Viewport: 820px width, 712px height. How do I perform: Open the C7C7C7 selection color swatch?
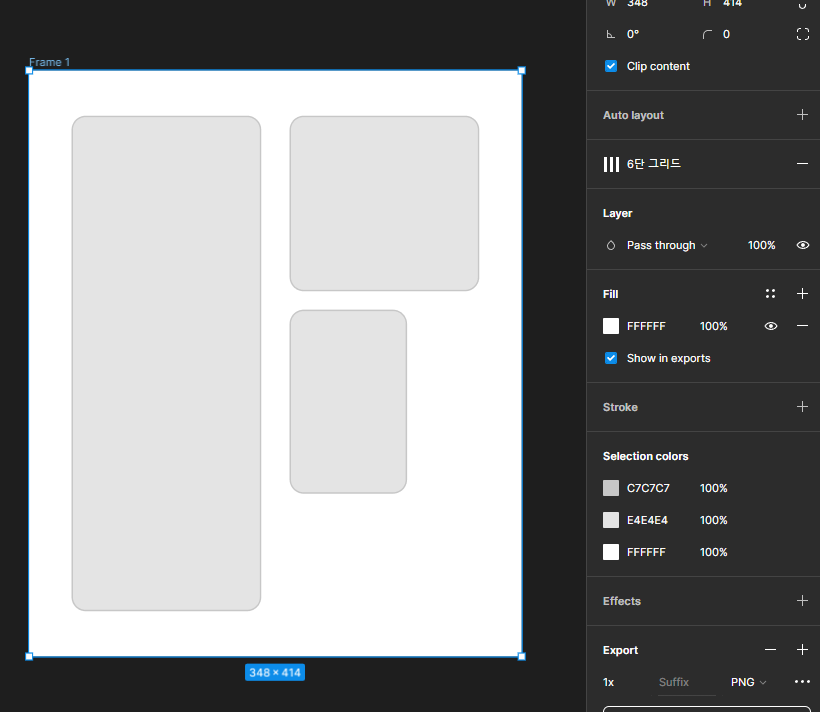click(x=611, y=488)
